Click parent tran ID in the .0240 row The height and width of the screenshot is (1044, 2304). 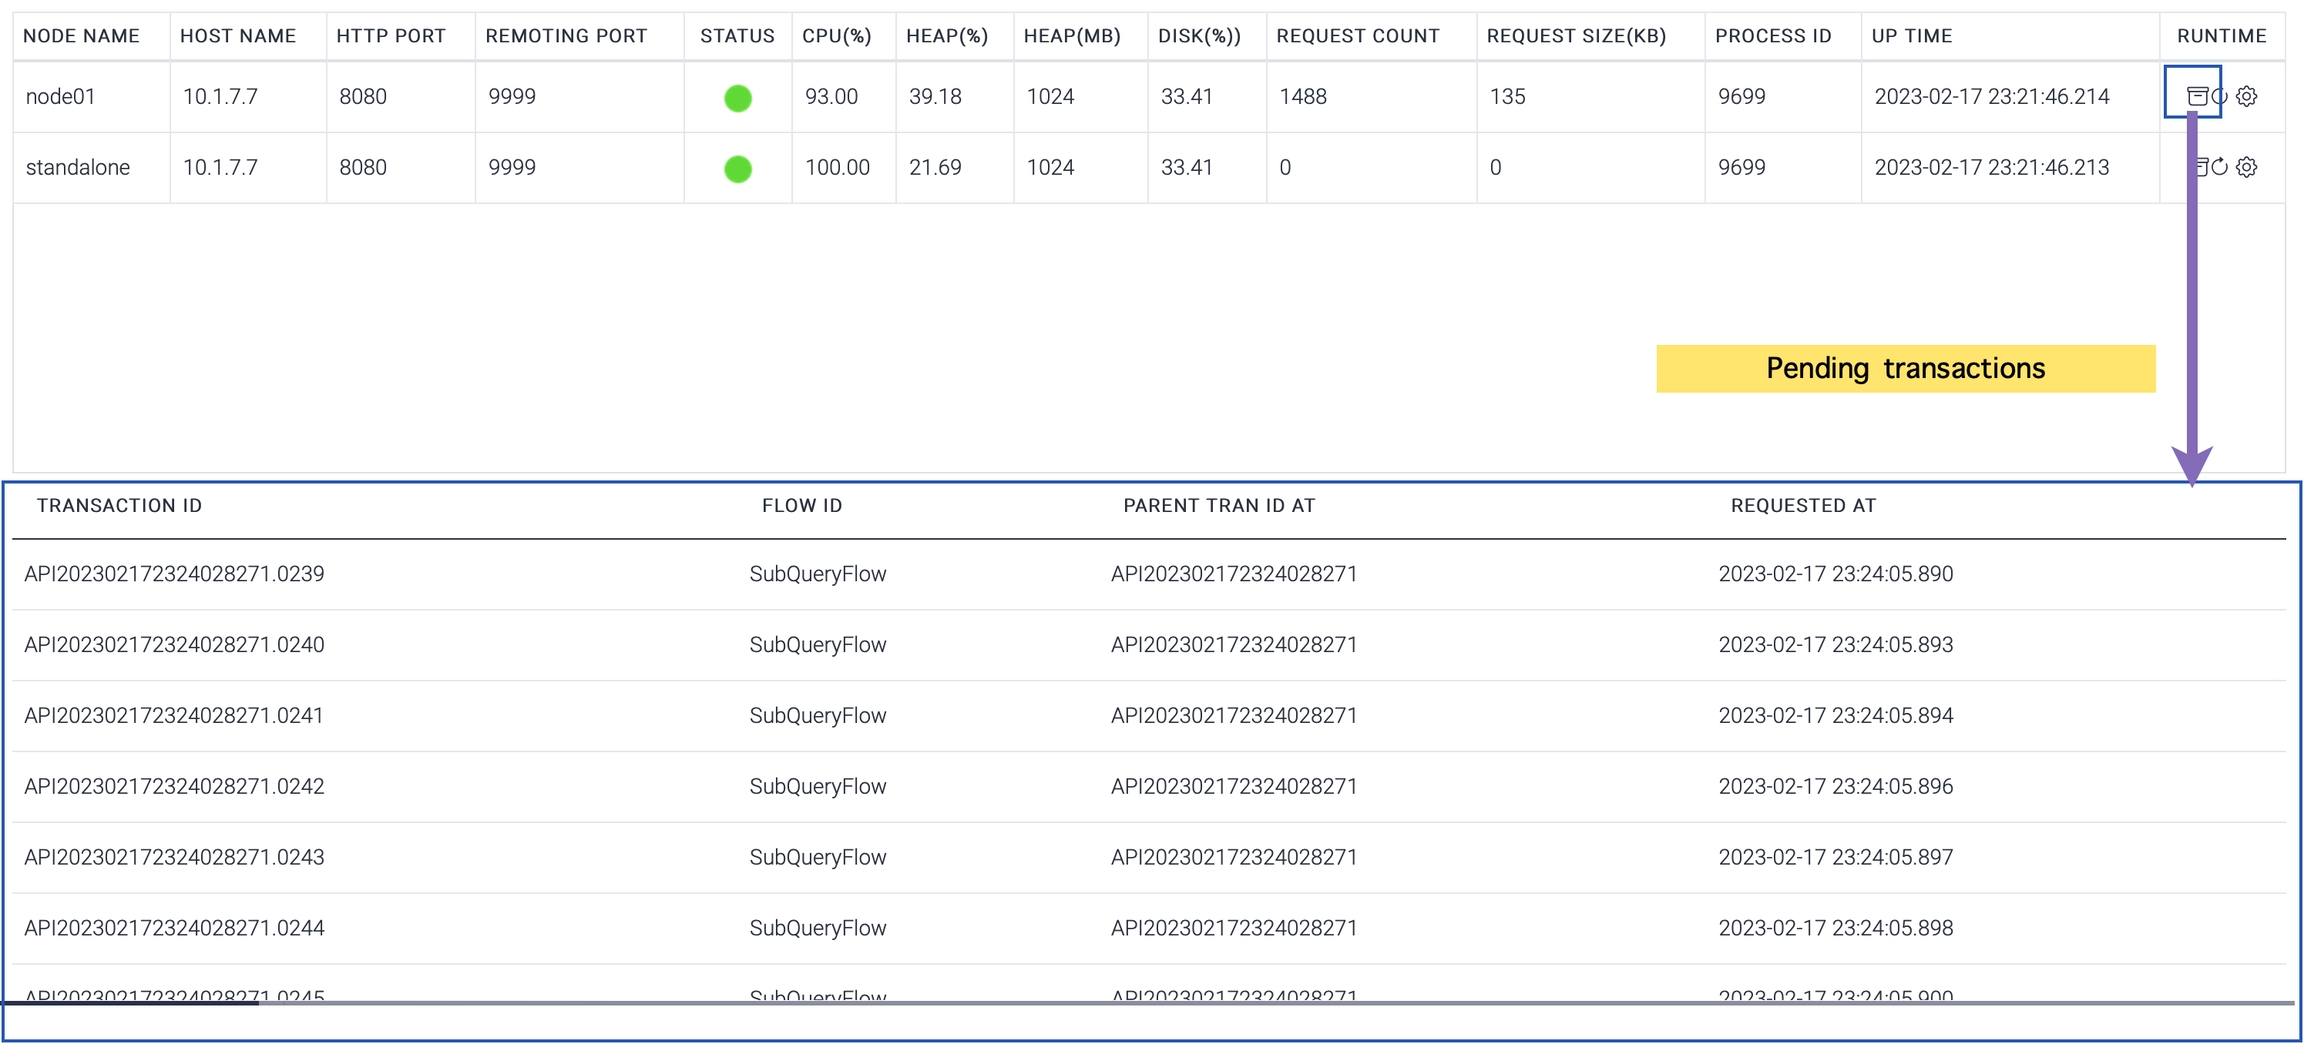point(1233,645)
